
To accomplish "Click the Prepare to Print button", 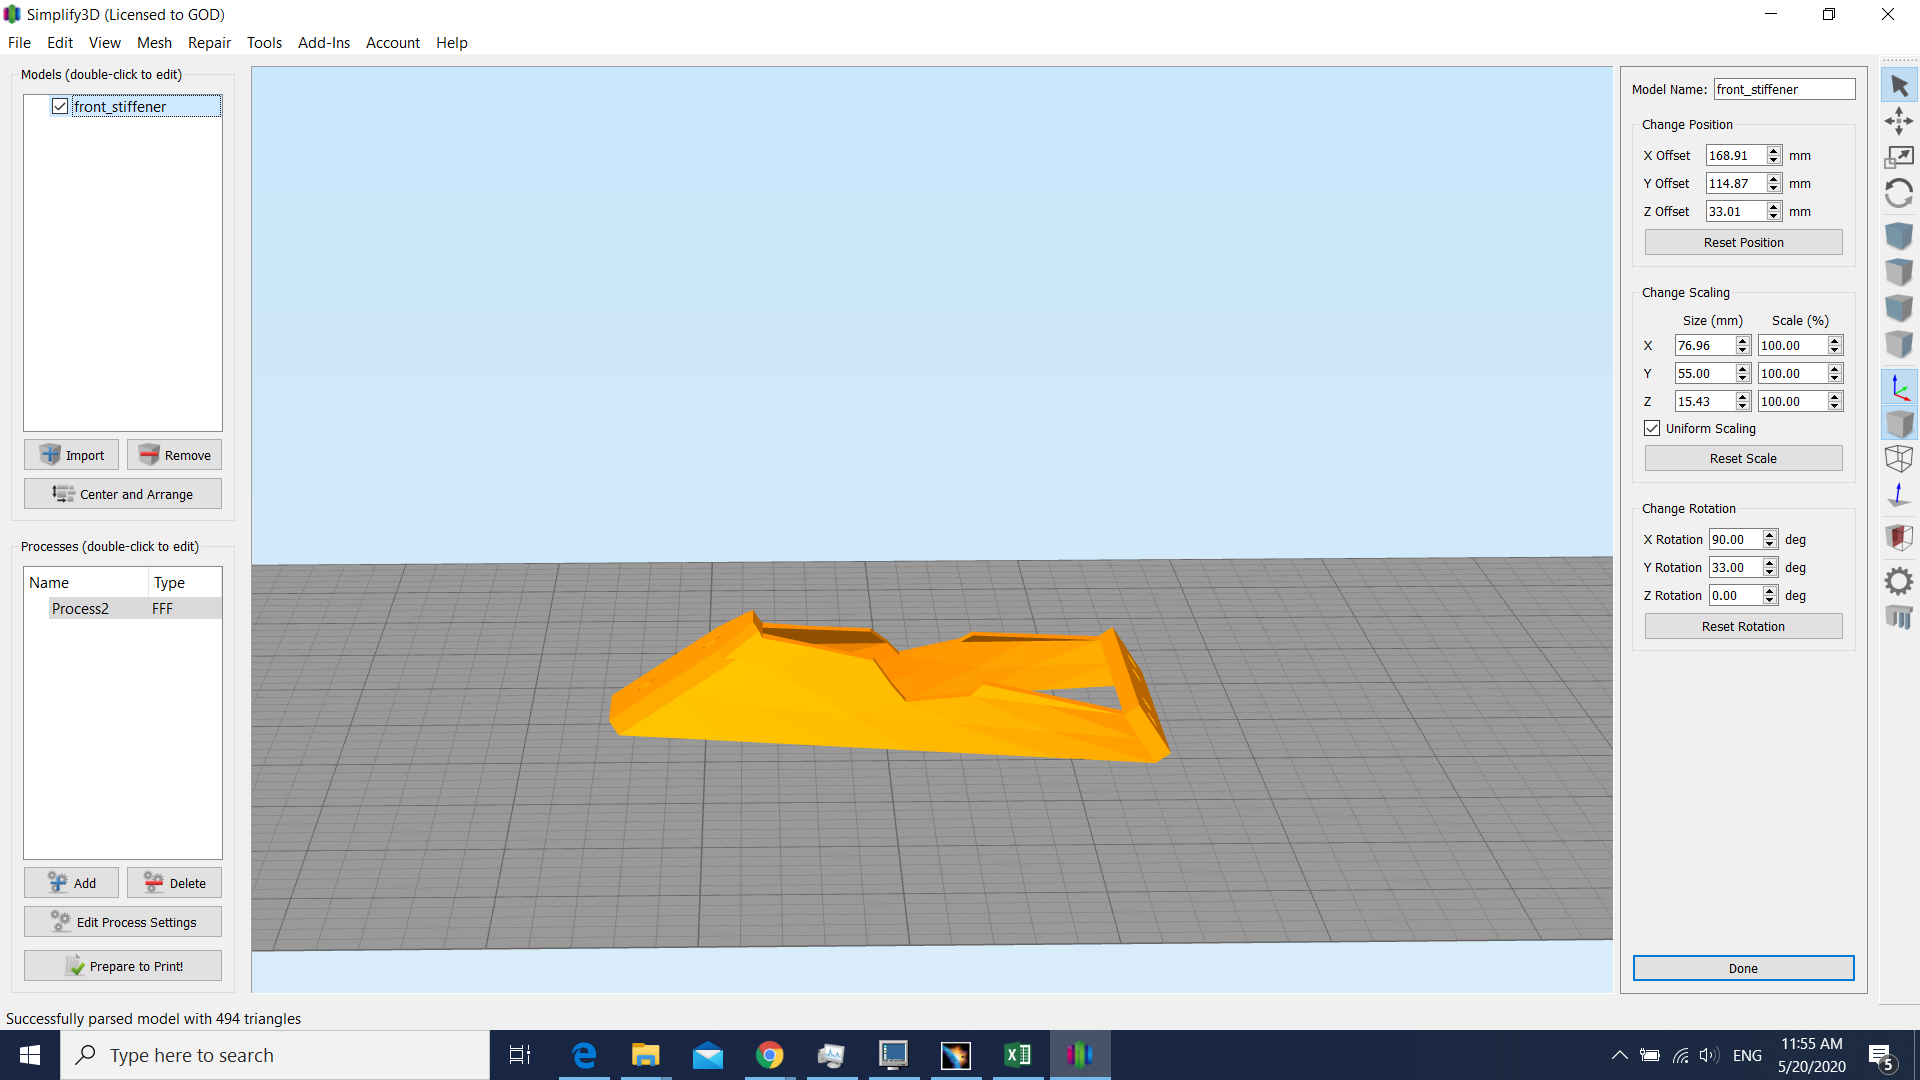I will click(x=122, y=965).
